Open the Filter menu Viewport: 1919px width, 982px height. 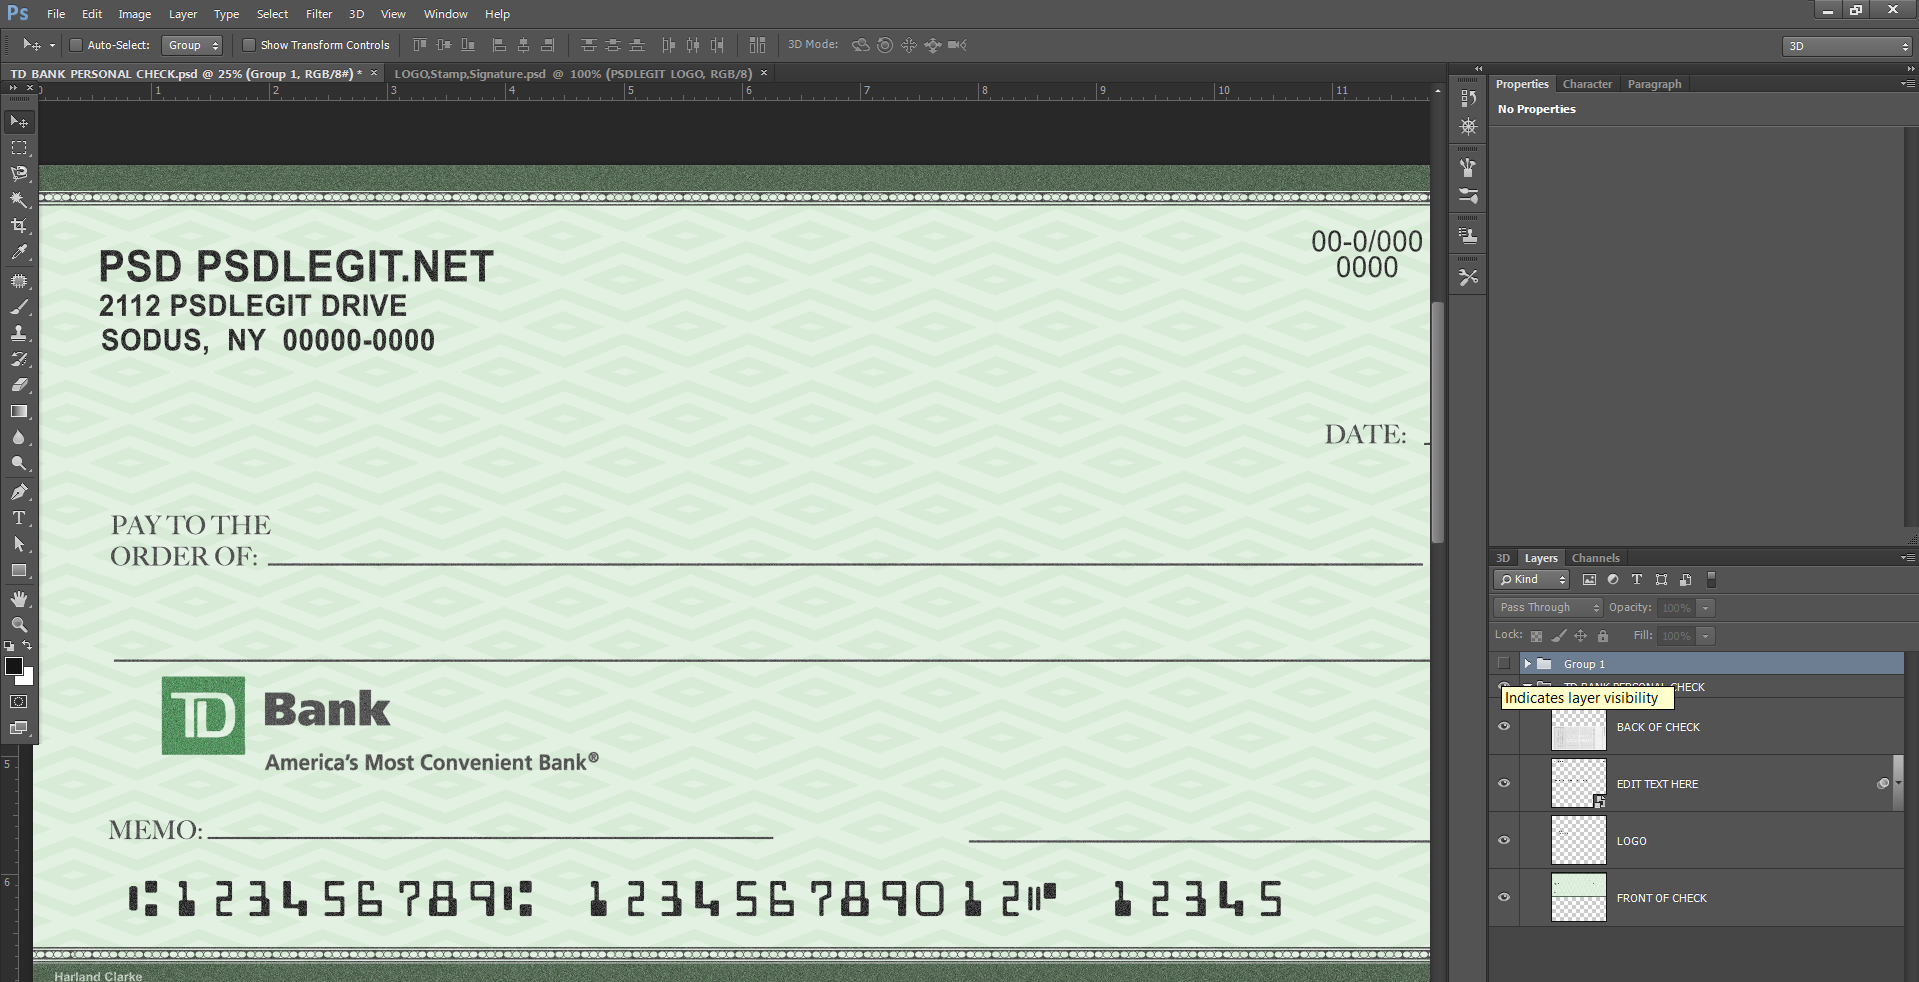click(x=319, y=14)
